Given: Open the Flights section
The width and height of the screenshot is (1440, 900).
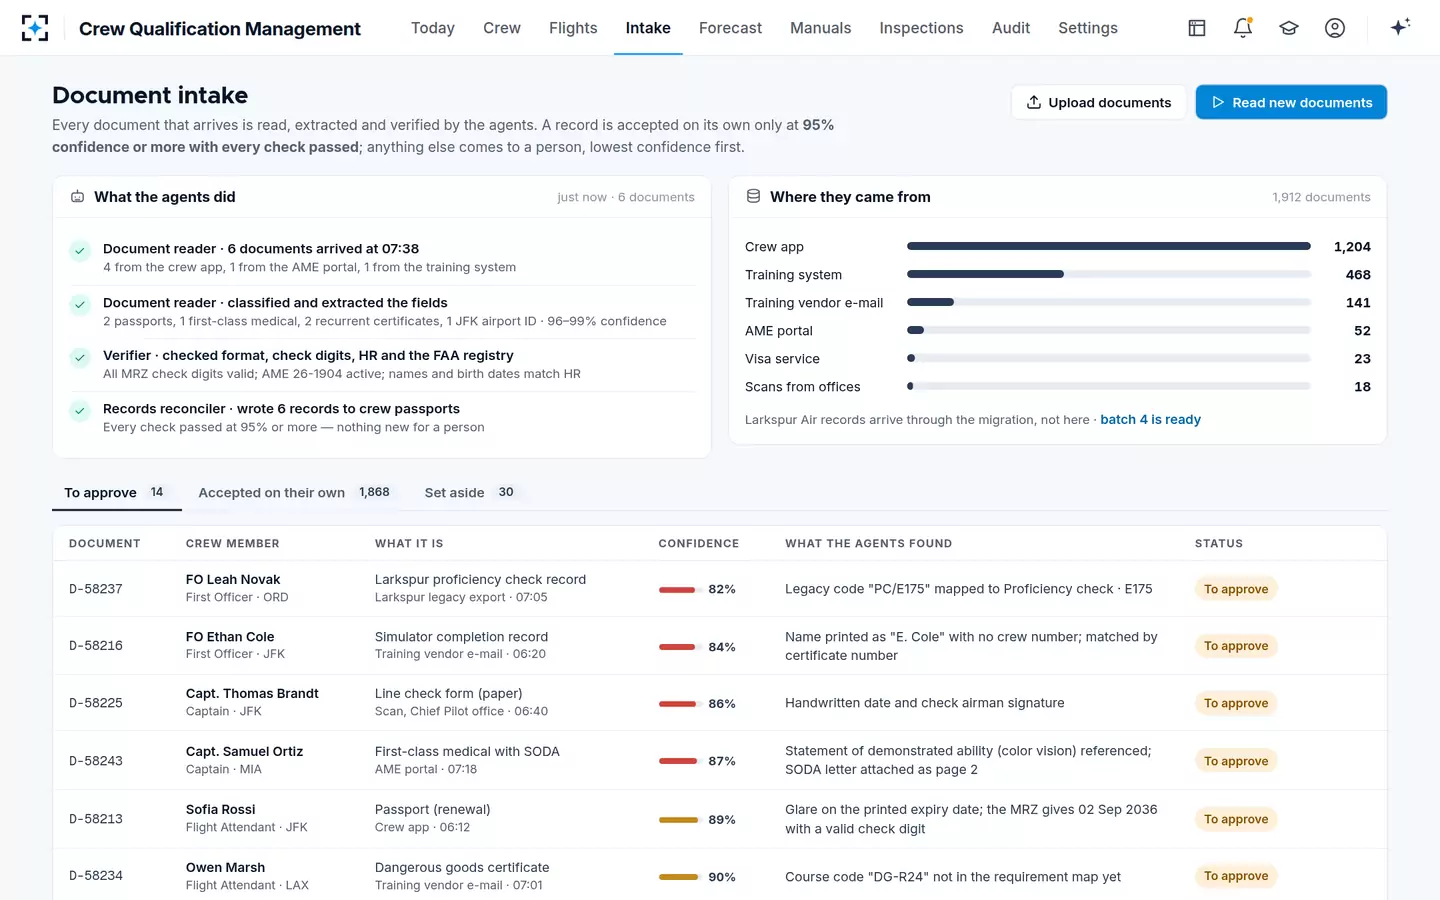Looking at the screenshot, I should [573, 28].
